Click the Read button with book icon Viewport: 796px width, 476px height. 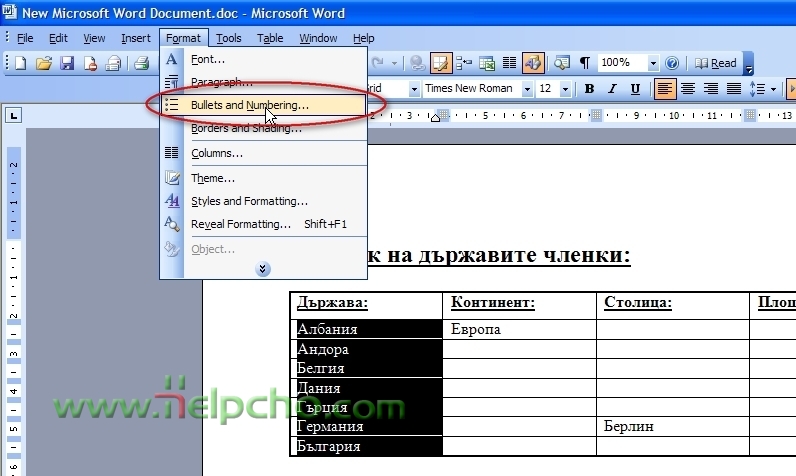[715, 63]
